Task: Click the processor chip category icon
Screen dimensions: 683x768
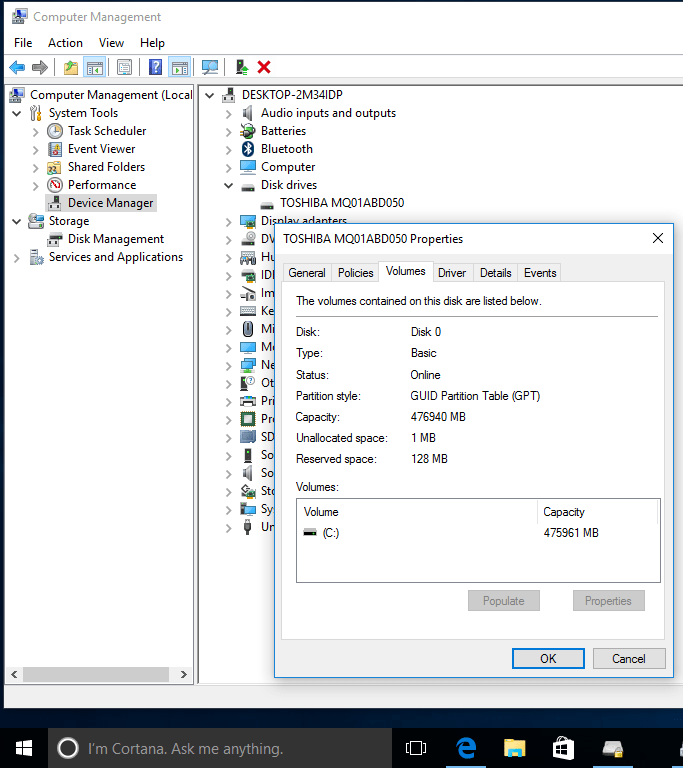Action: tap(248, 419)
